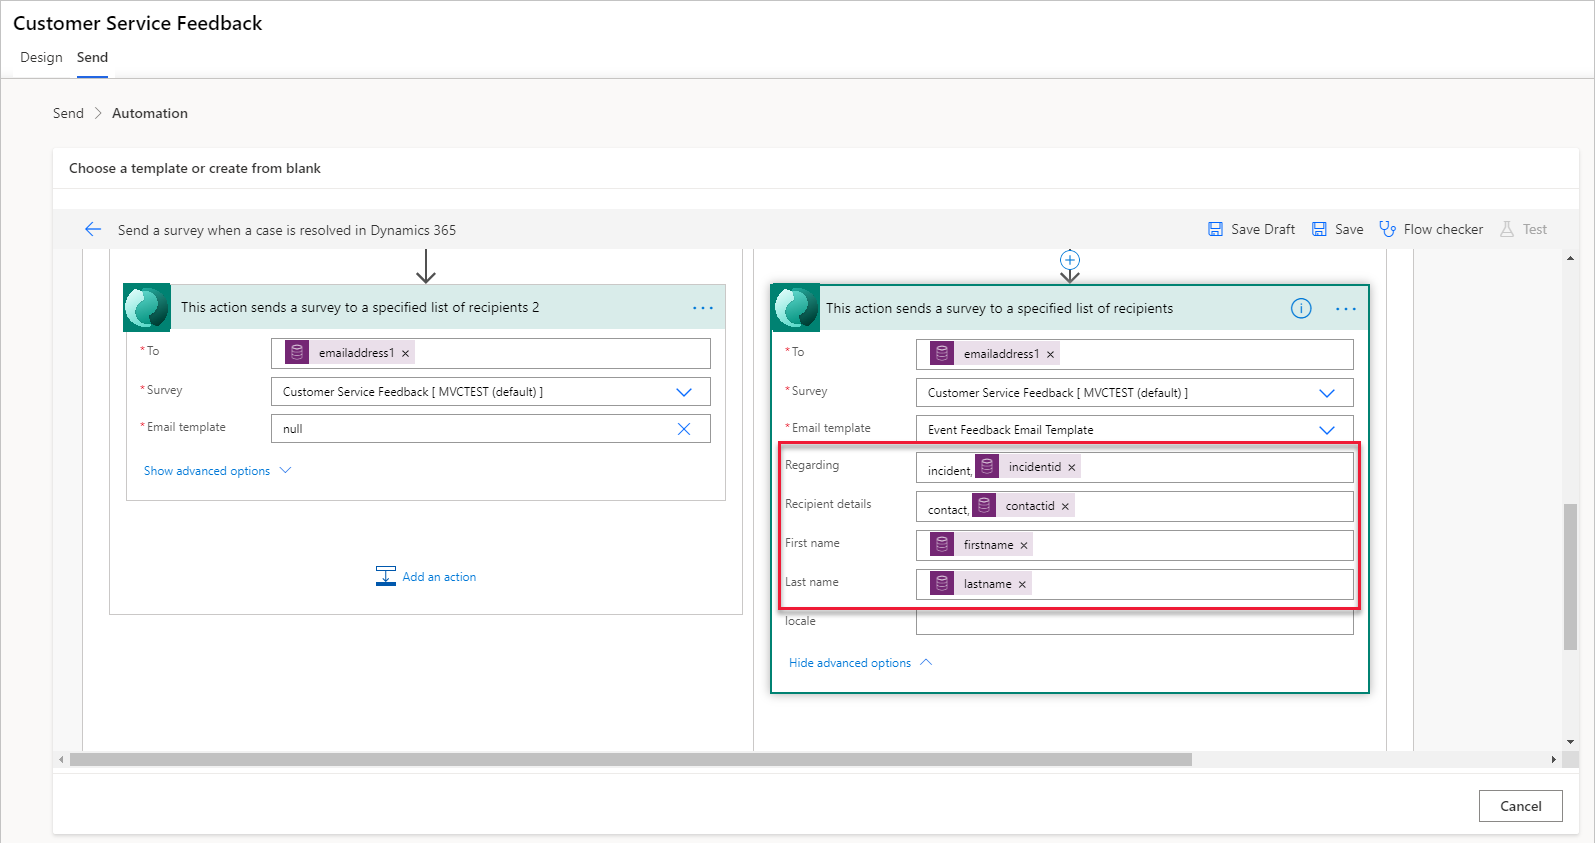Click the info icon on right action
Image resolution: width=1595 pixels, height=843 pixels.
1301,308
